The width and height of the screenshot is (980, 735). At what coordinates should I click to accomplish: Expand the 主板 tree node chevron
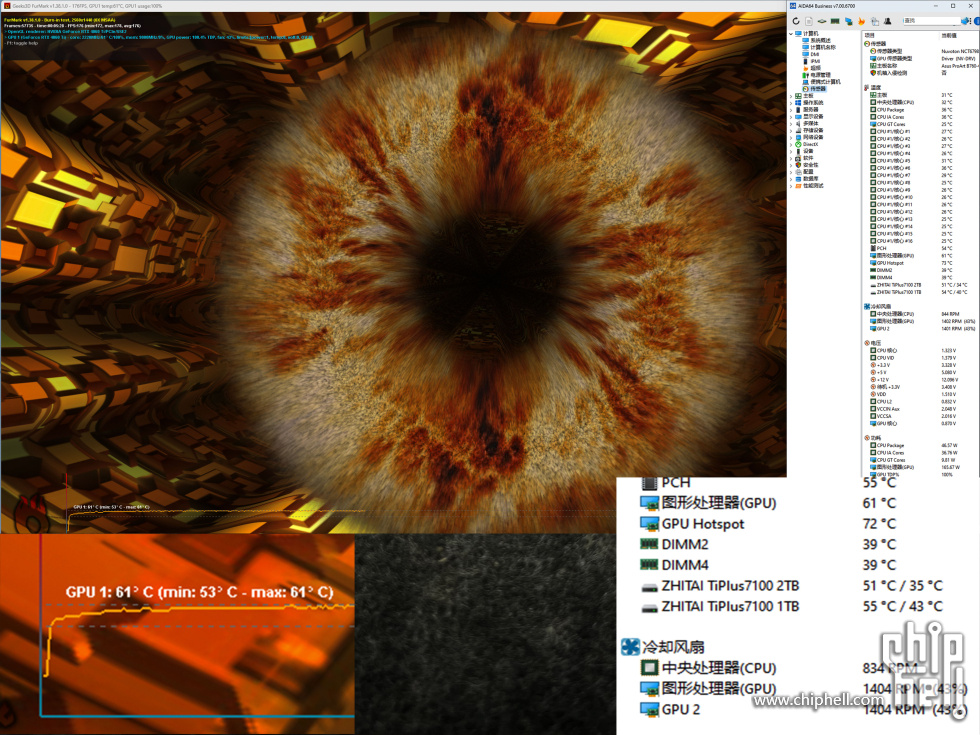pyautogui.click(x=791, y=96)
